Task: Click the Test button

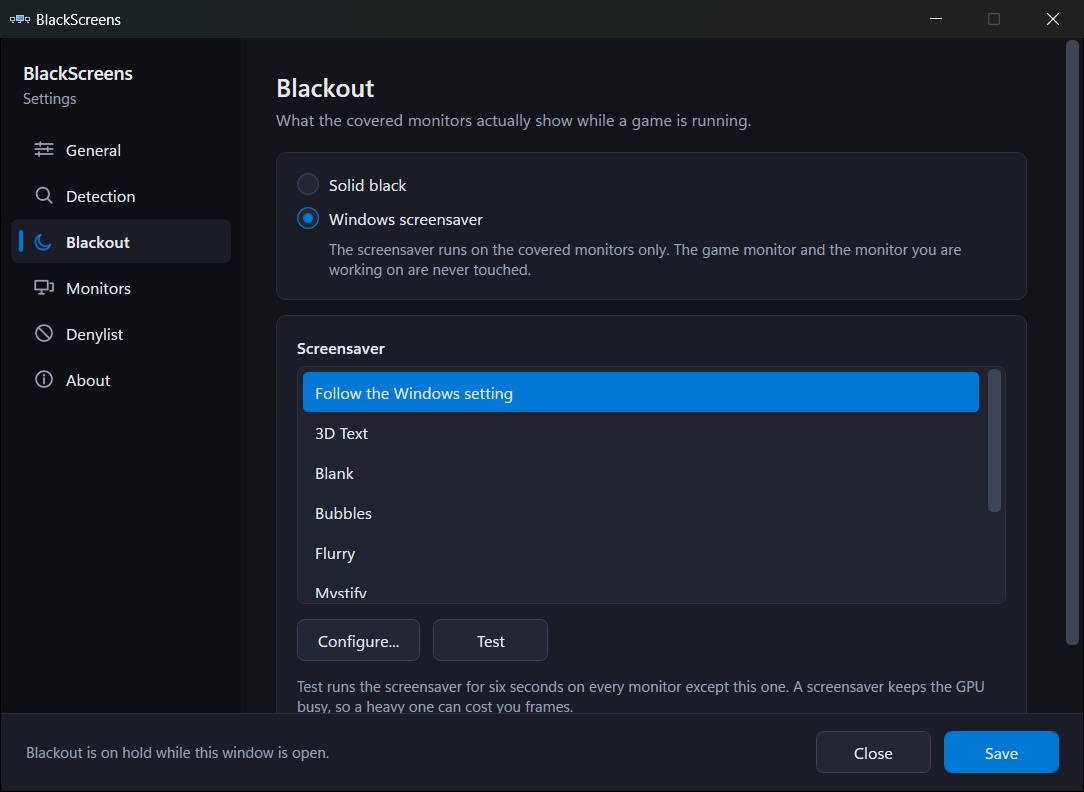Action: click(490, 641)
